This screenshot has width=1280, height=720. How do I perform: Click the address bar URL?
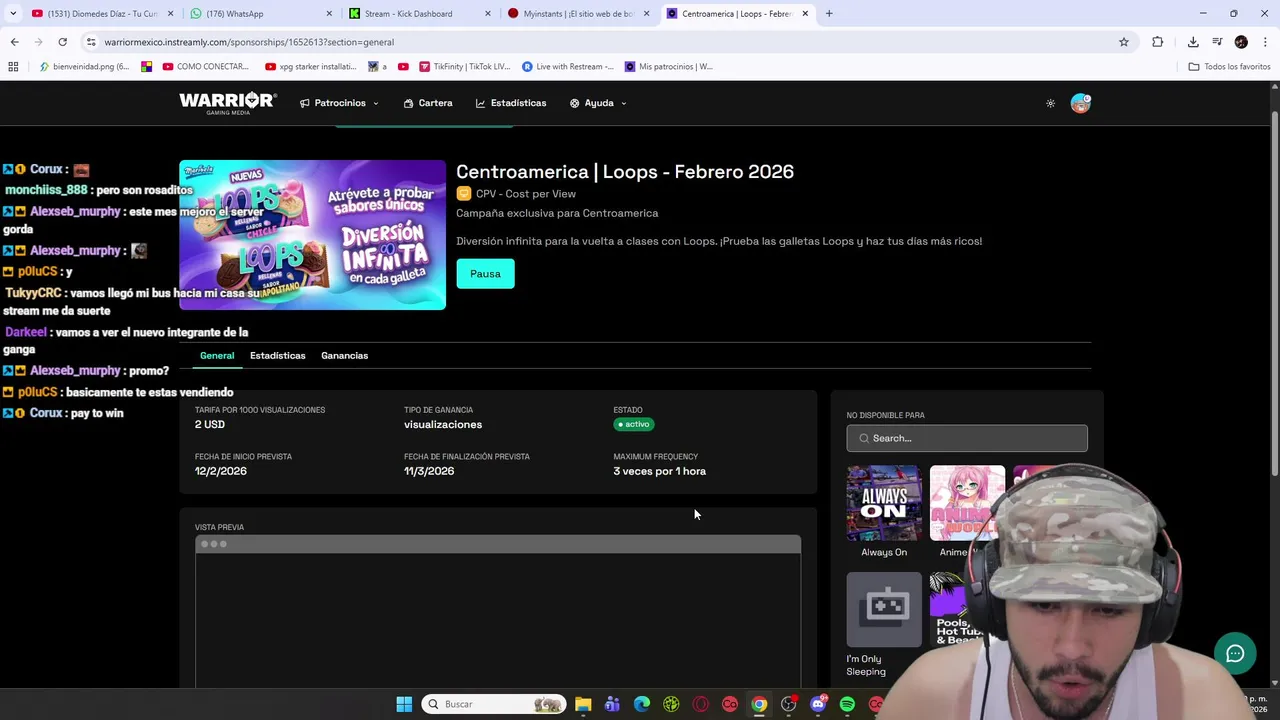(x=249, y=42)
